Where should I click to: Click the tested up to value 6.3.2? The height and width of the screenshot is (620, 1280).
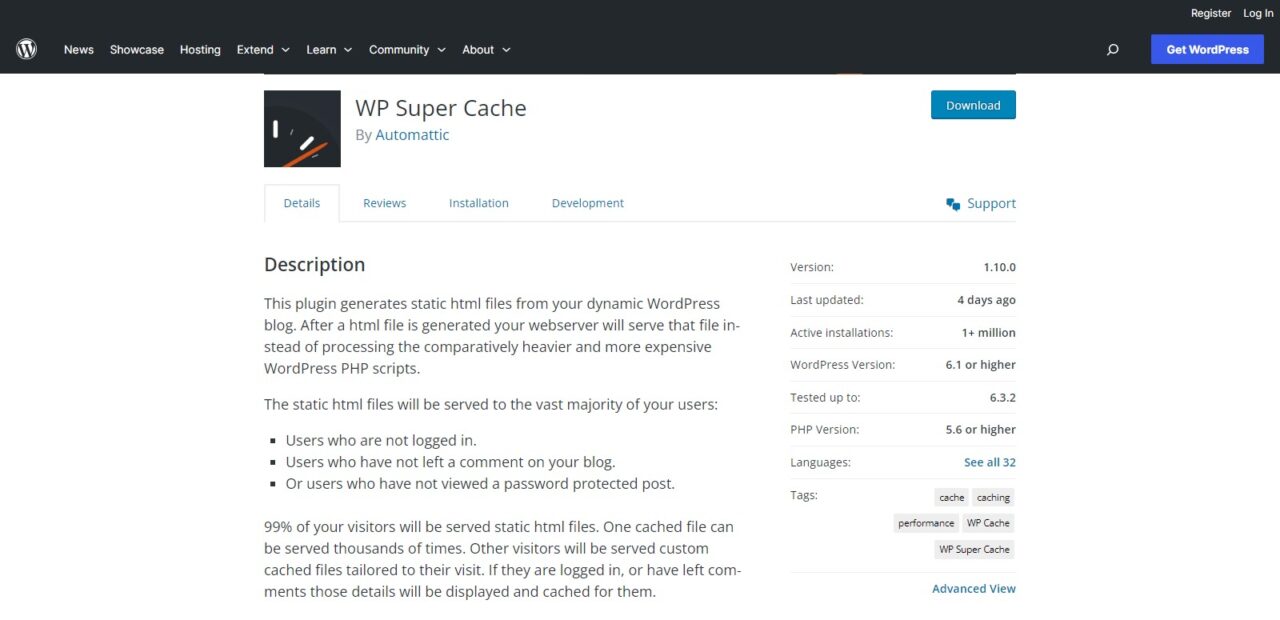click(1003, 397)
